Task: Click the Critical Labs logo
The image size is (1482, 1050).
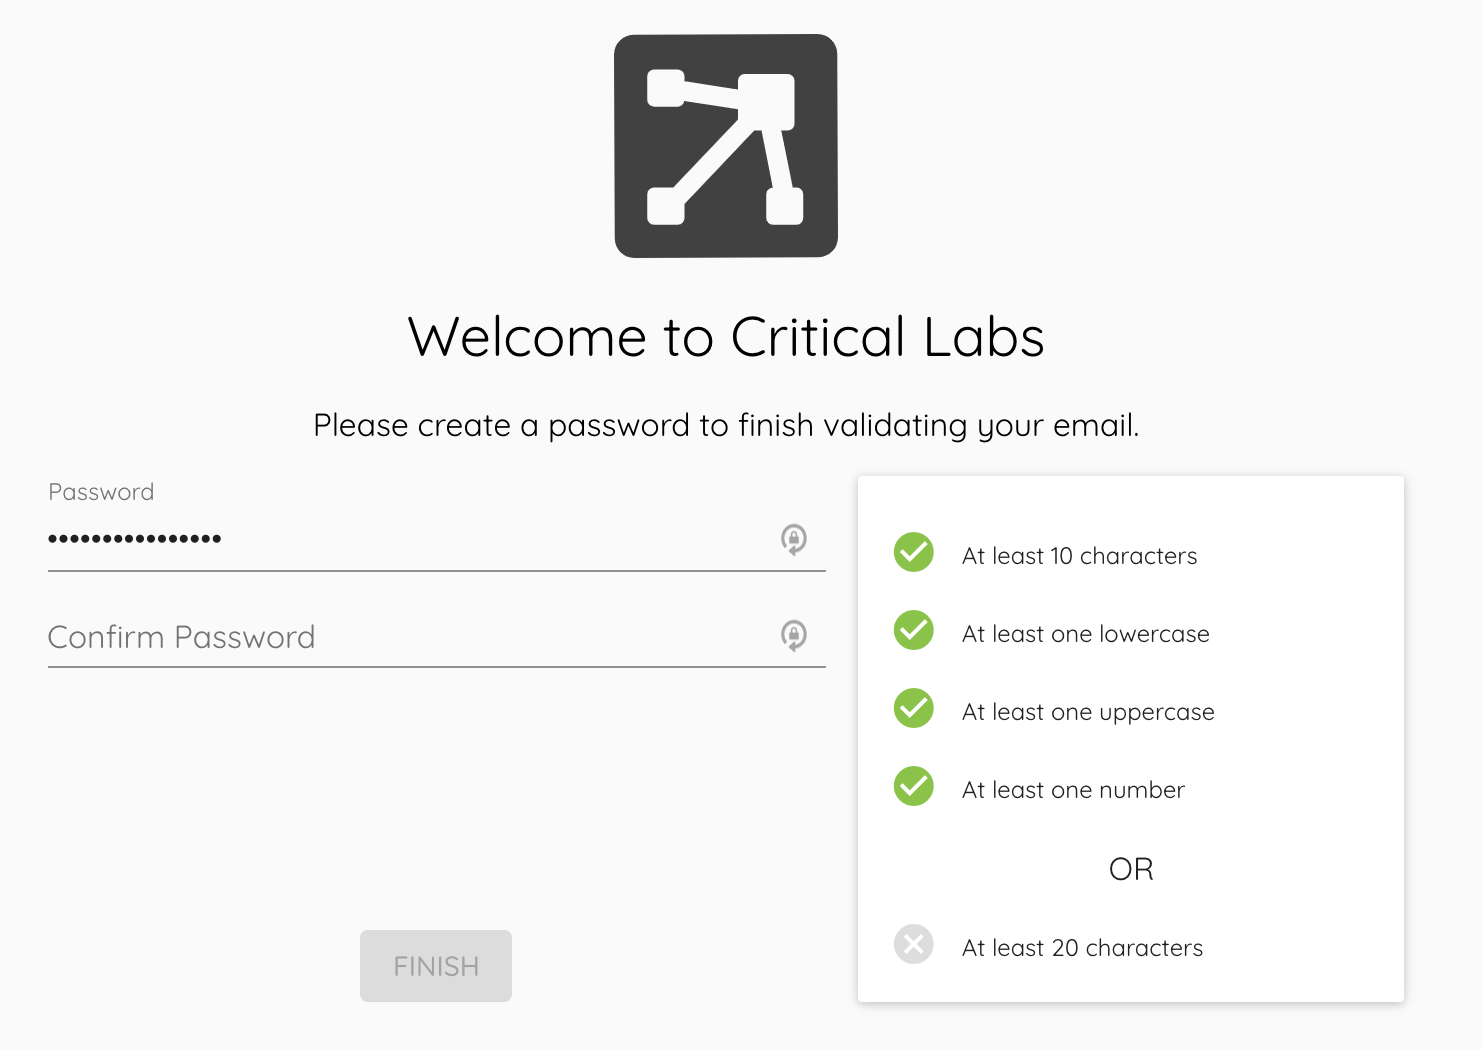Action: pos(726,146)
